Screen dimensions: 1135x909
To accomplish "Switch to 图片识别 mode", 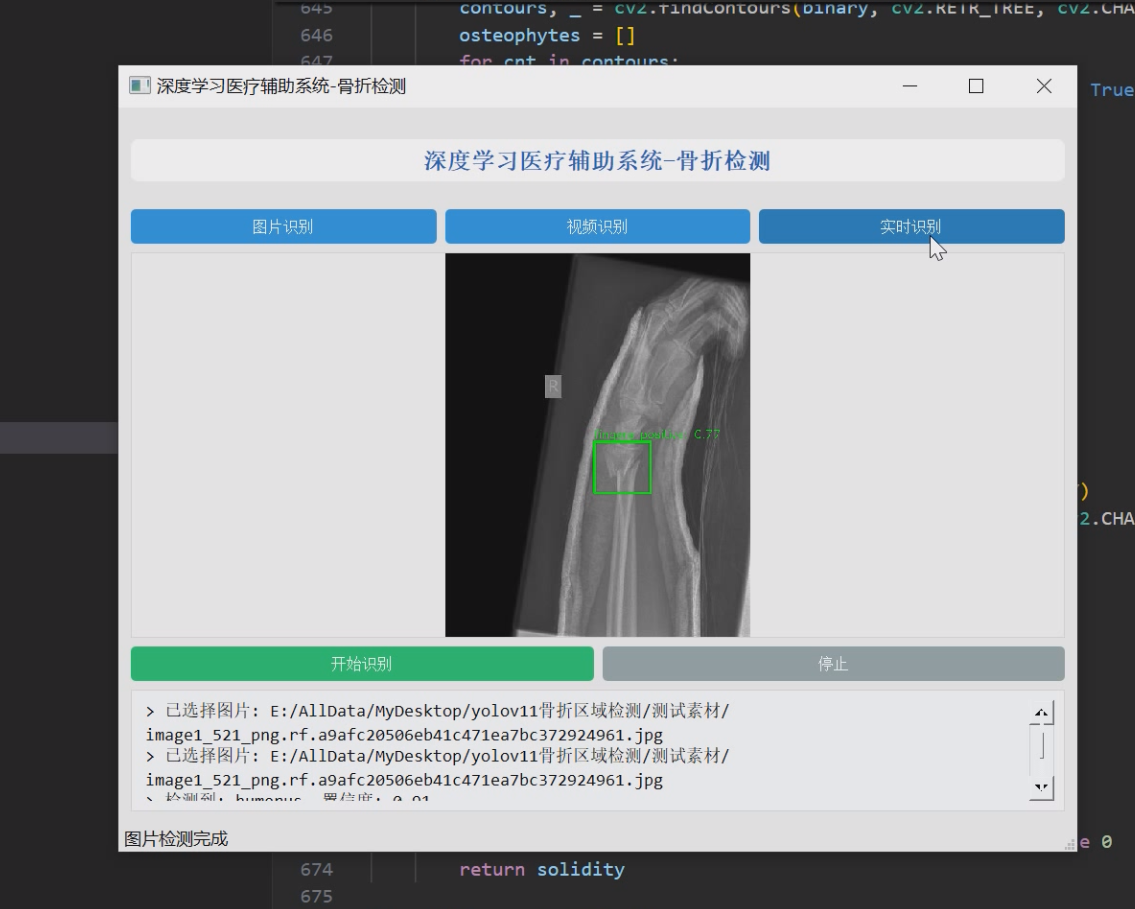I will tap(283, 227).
